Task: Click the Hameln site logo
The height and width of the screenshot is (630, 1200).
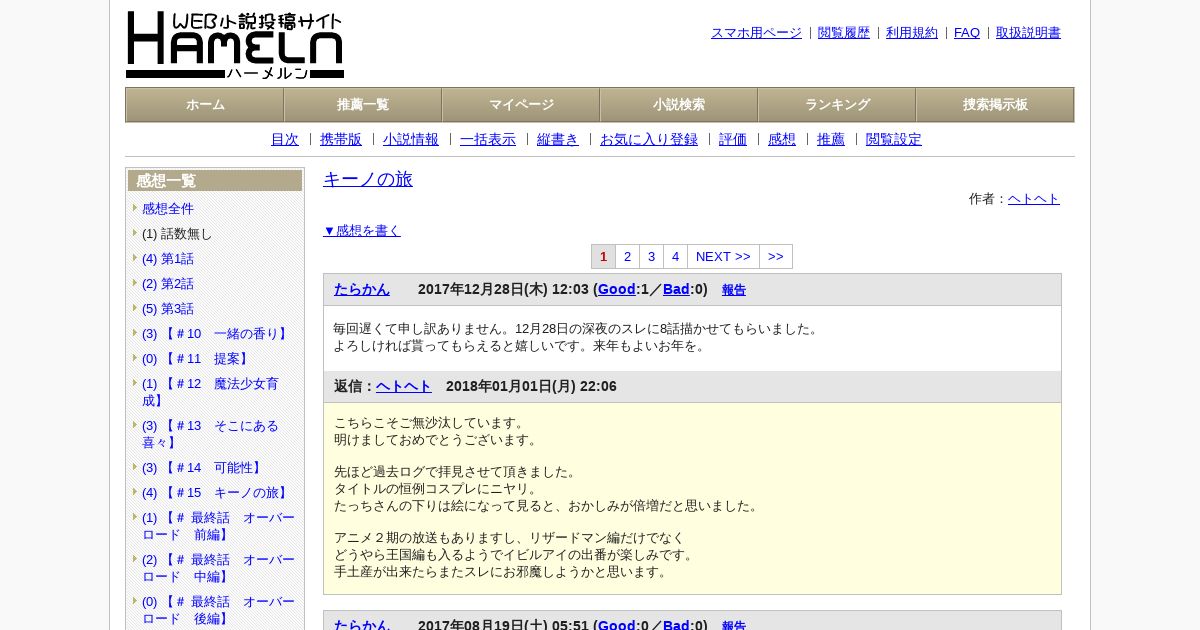Action: (x=235, y=45)
